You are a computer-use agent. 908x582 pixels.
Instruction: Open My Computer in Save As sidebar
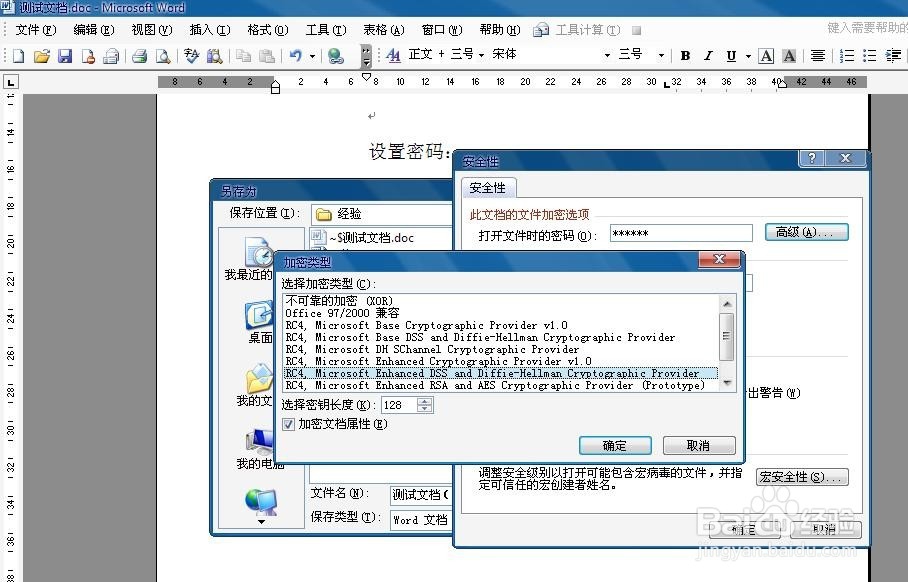point(260,449)
